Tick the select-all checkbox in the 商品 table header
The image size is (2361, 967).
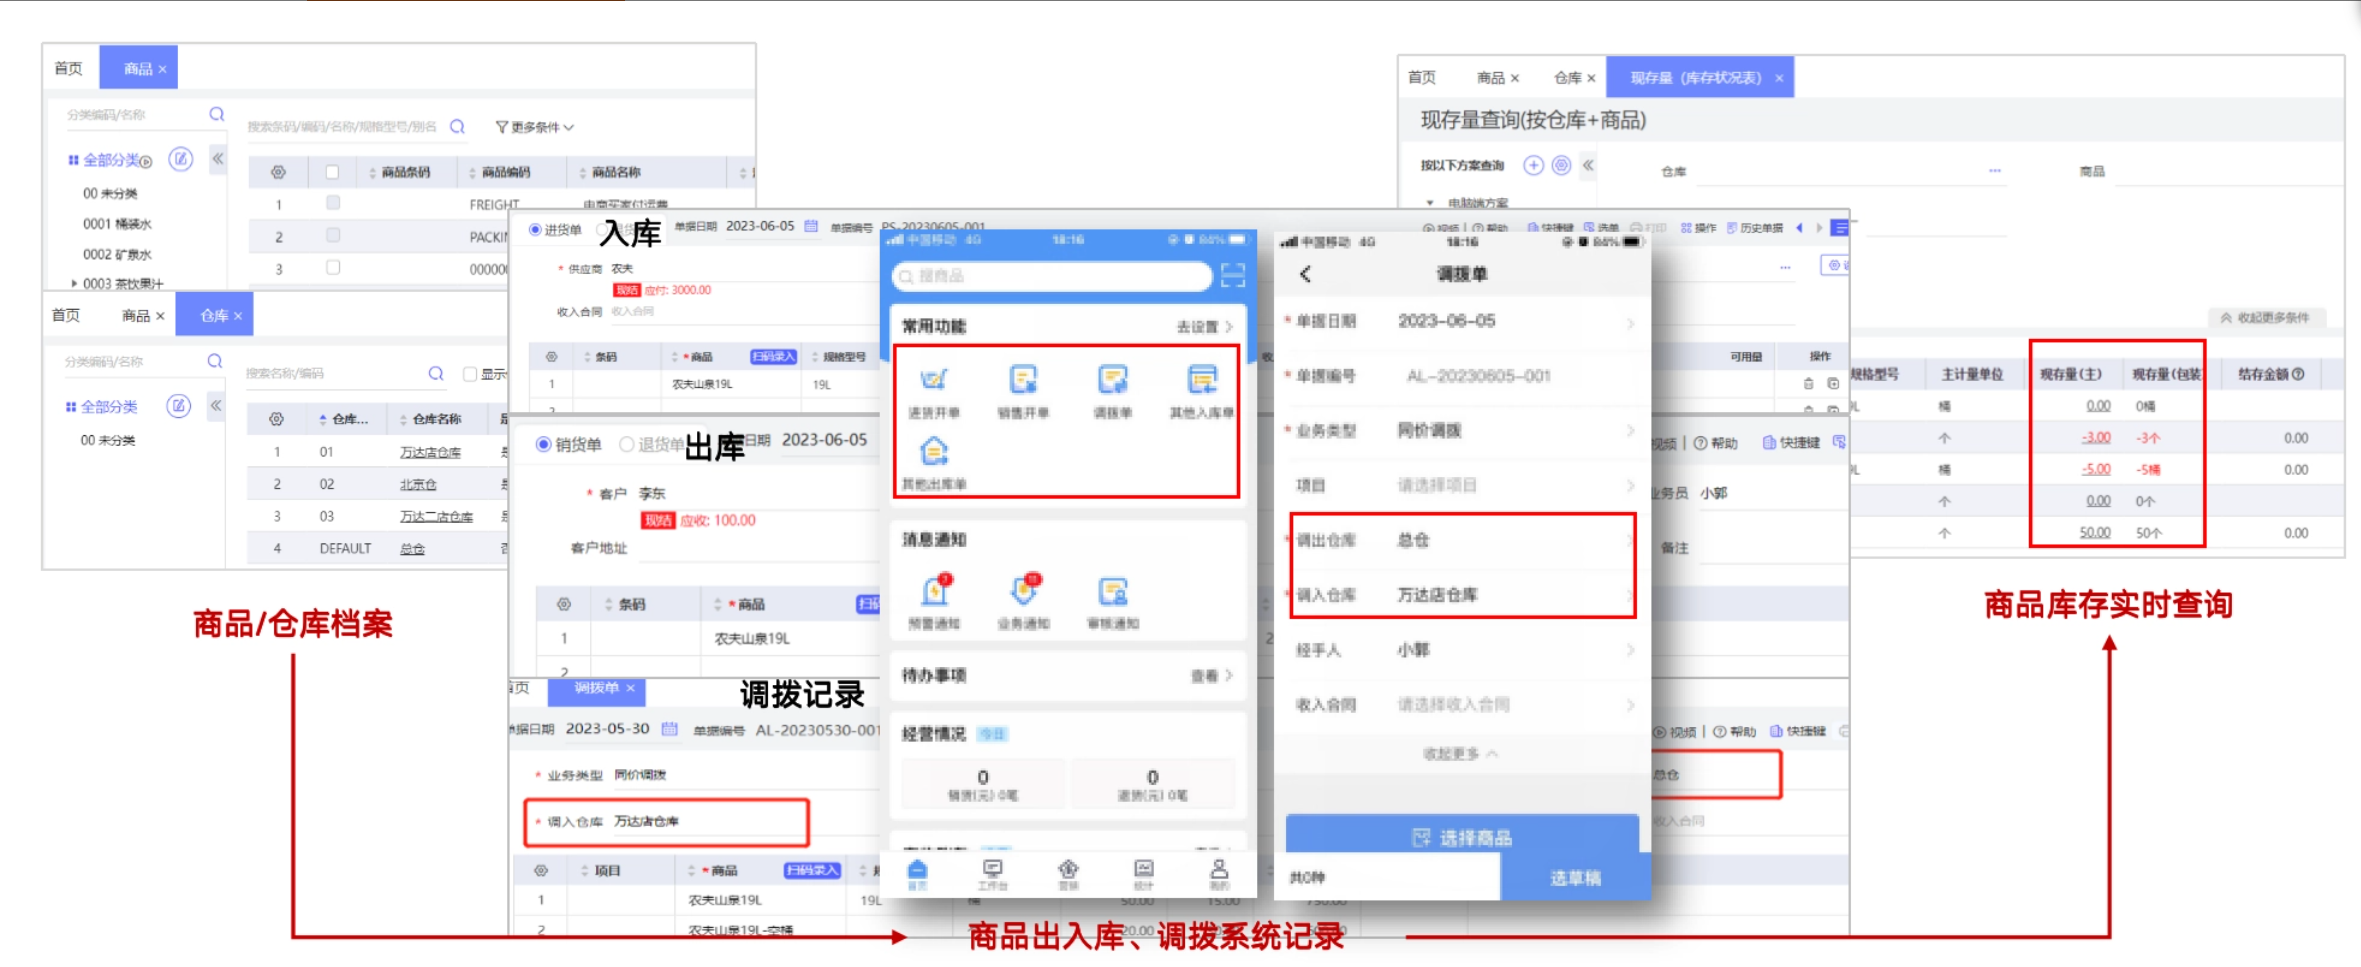click(x=333, y=172)
